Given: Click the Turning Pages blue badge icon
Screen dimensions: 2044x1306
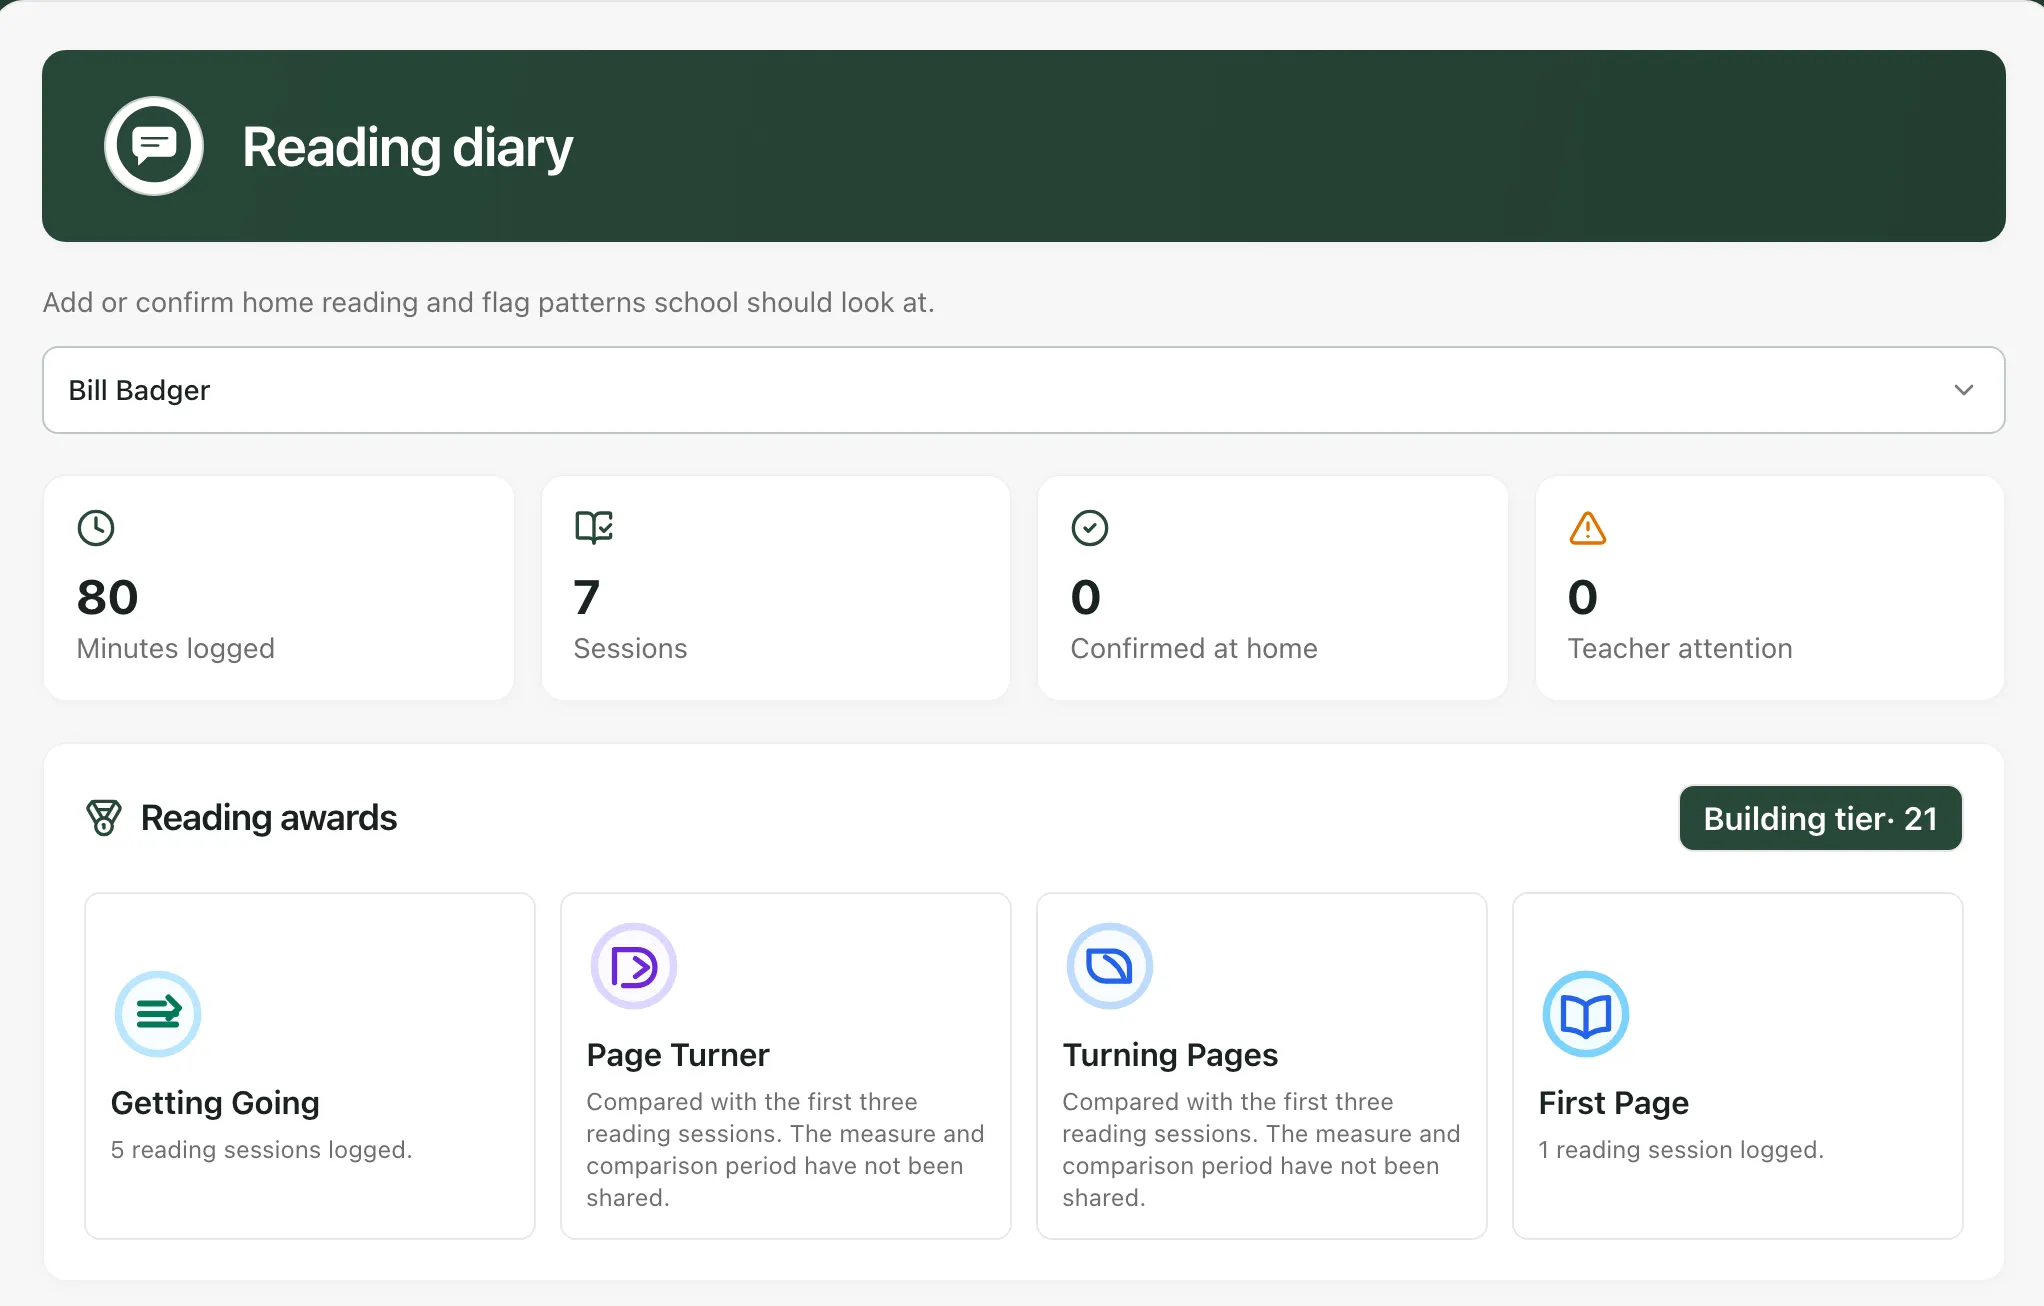Looking at the screenshot, I should click(x=1110, y=966).
